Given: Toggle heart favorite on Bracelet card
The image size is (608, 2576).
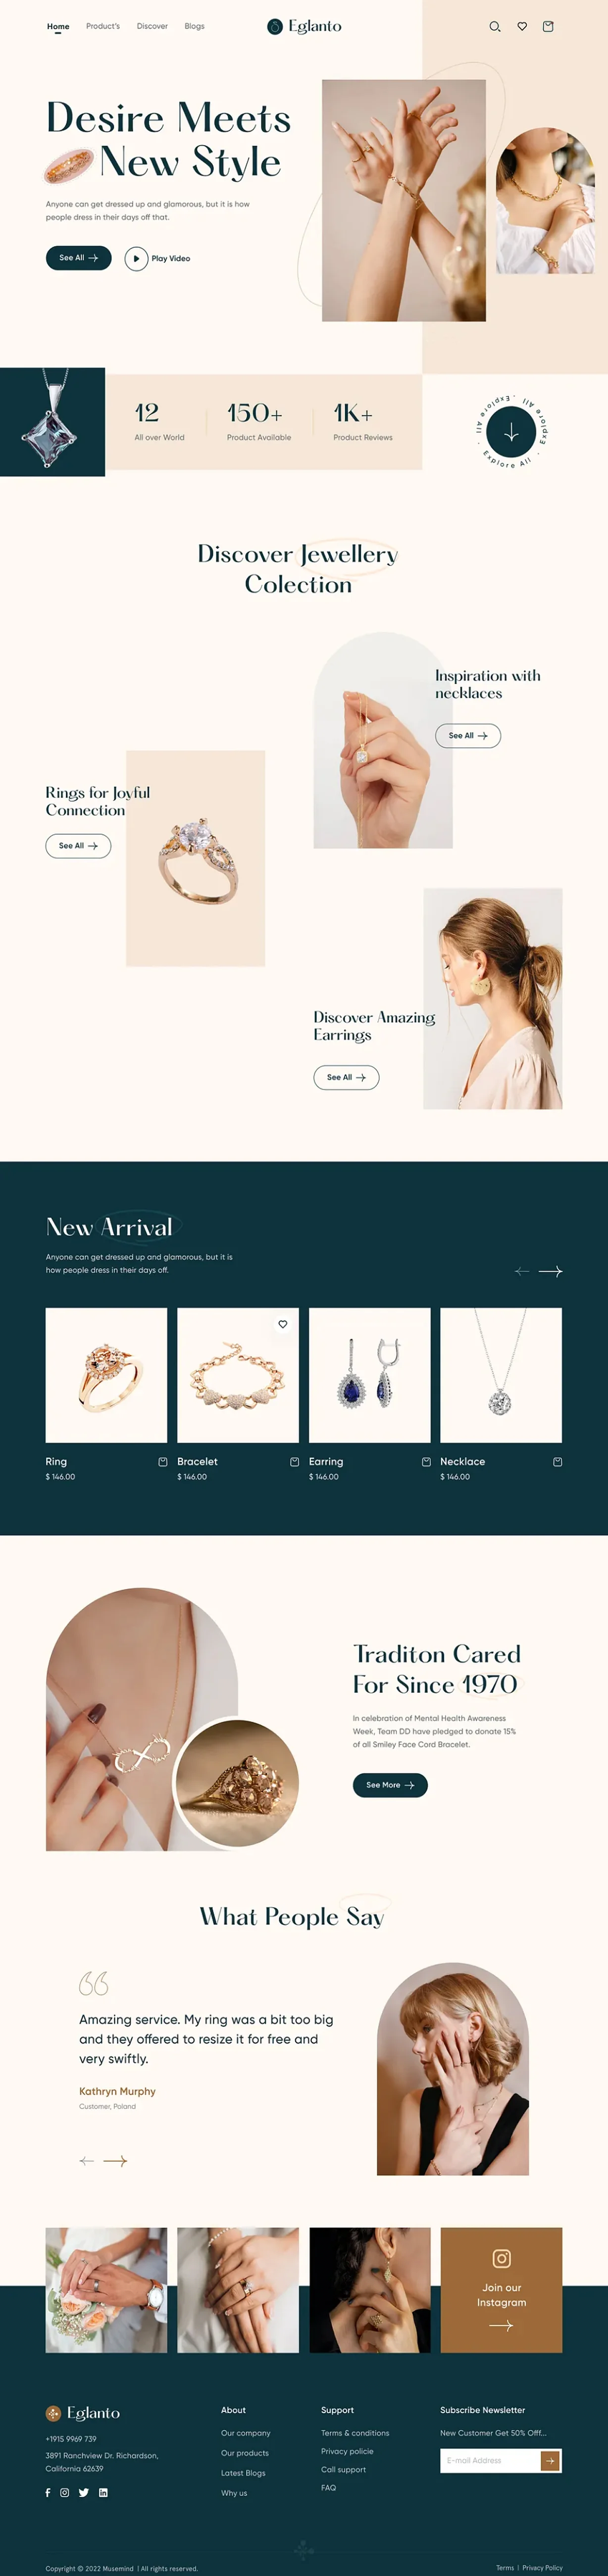Looking at the screenshot, I should pos(283,1324).
